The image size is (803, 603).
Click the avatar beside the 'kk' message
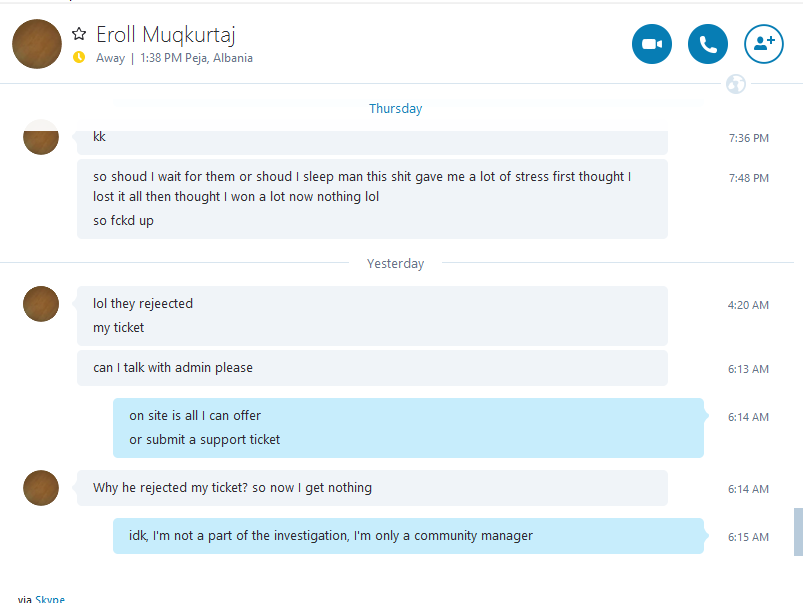click(41, 137)
